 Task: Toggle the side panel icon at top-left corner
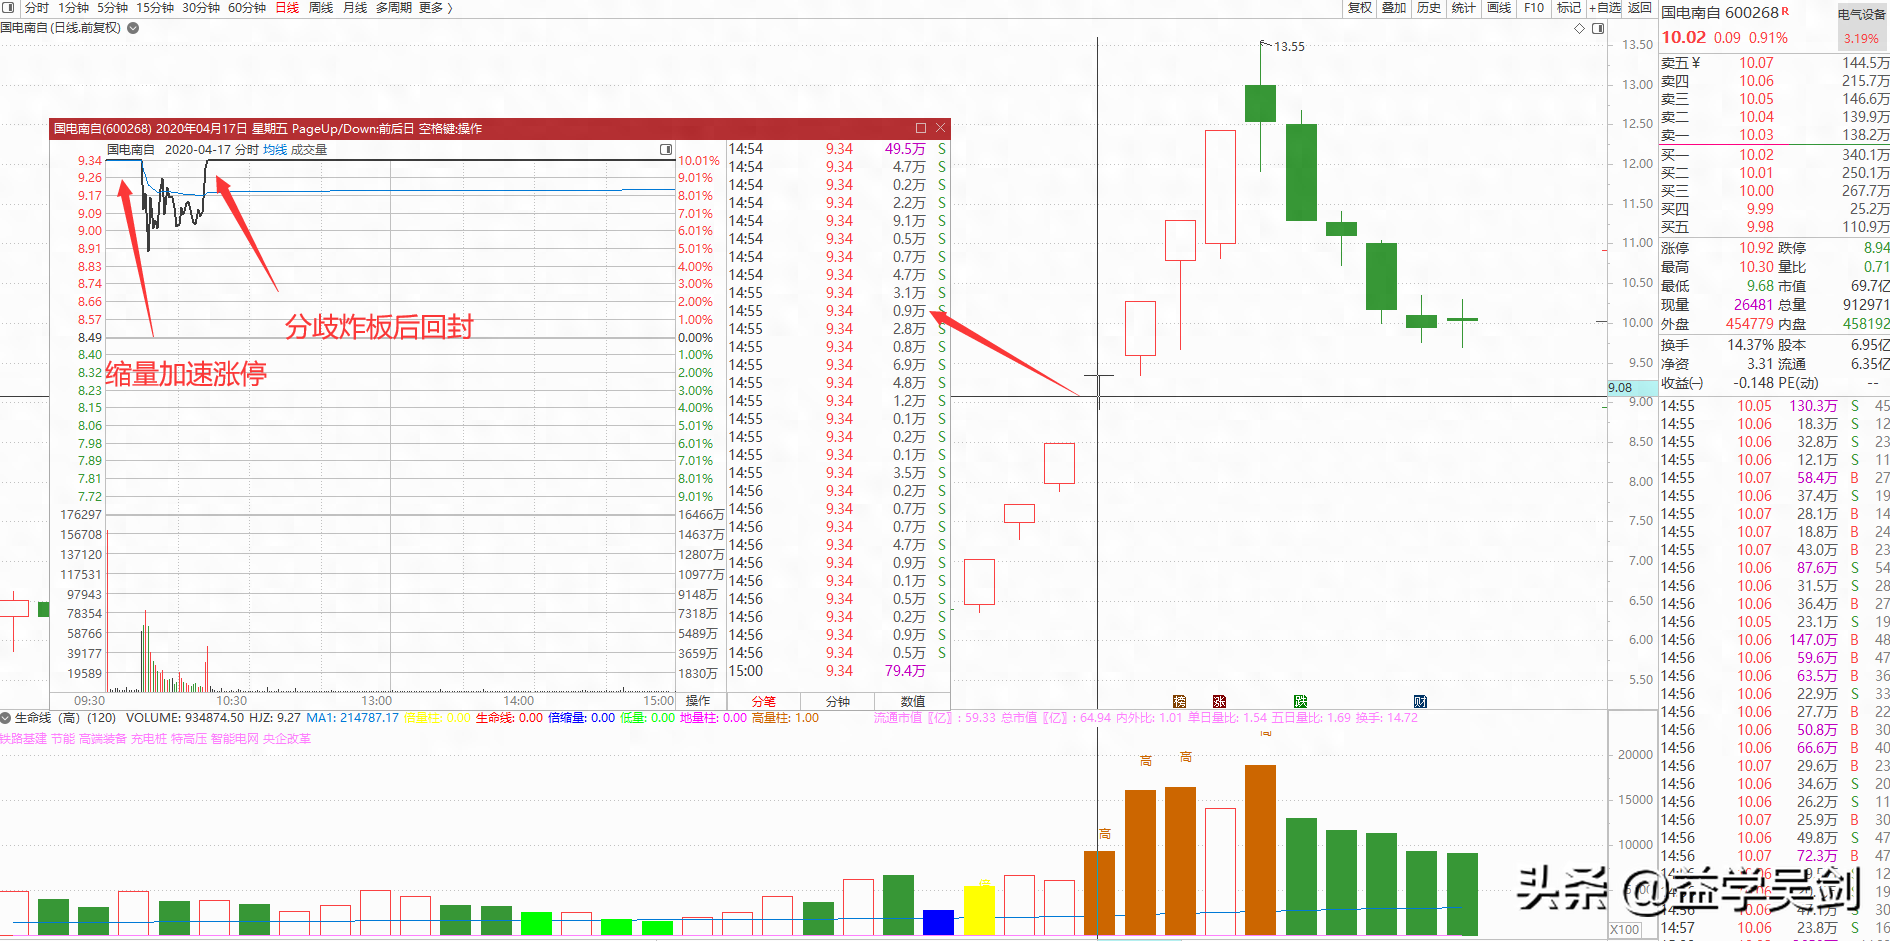point(8,8)
